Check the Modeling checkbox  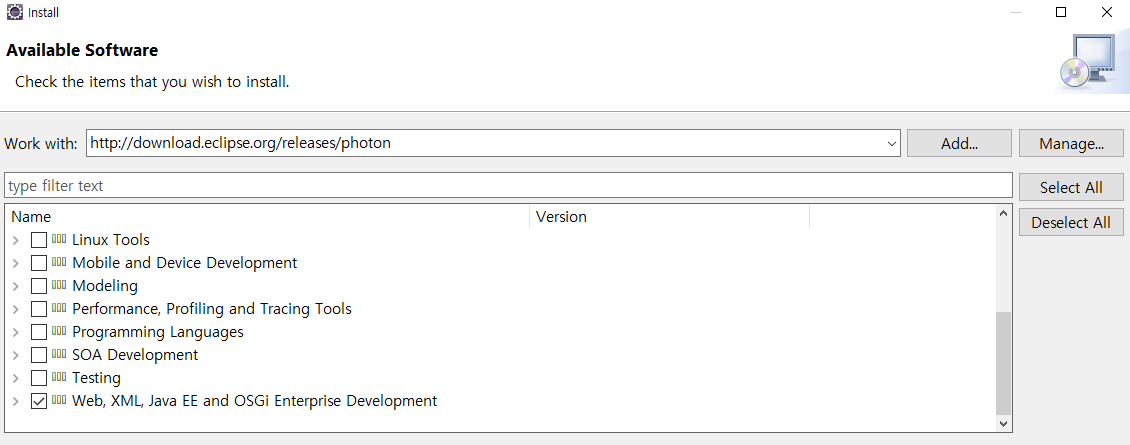click(x=39, y=286)
